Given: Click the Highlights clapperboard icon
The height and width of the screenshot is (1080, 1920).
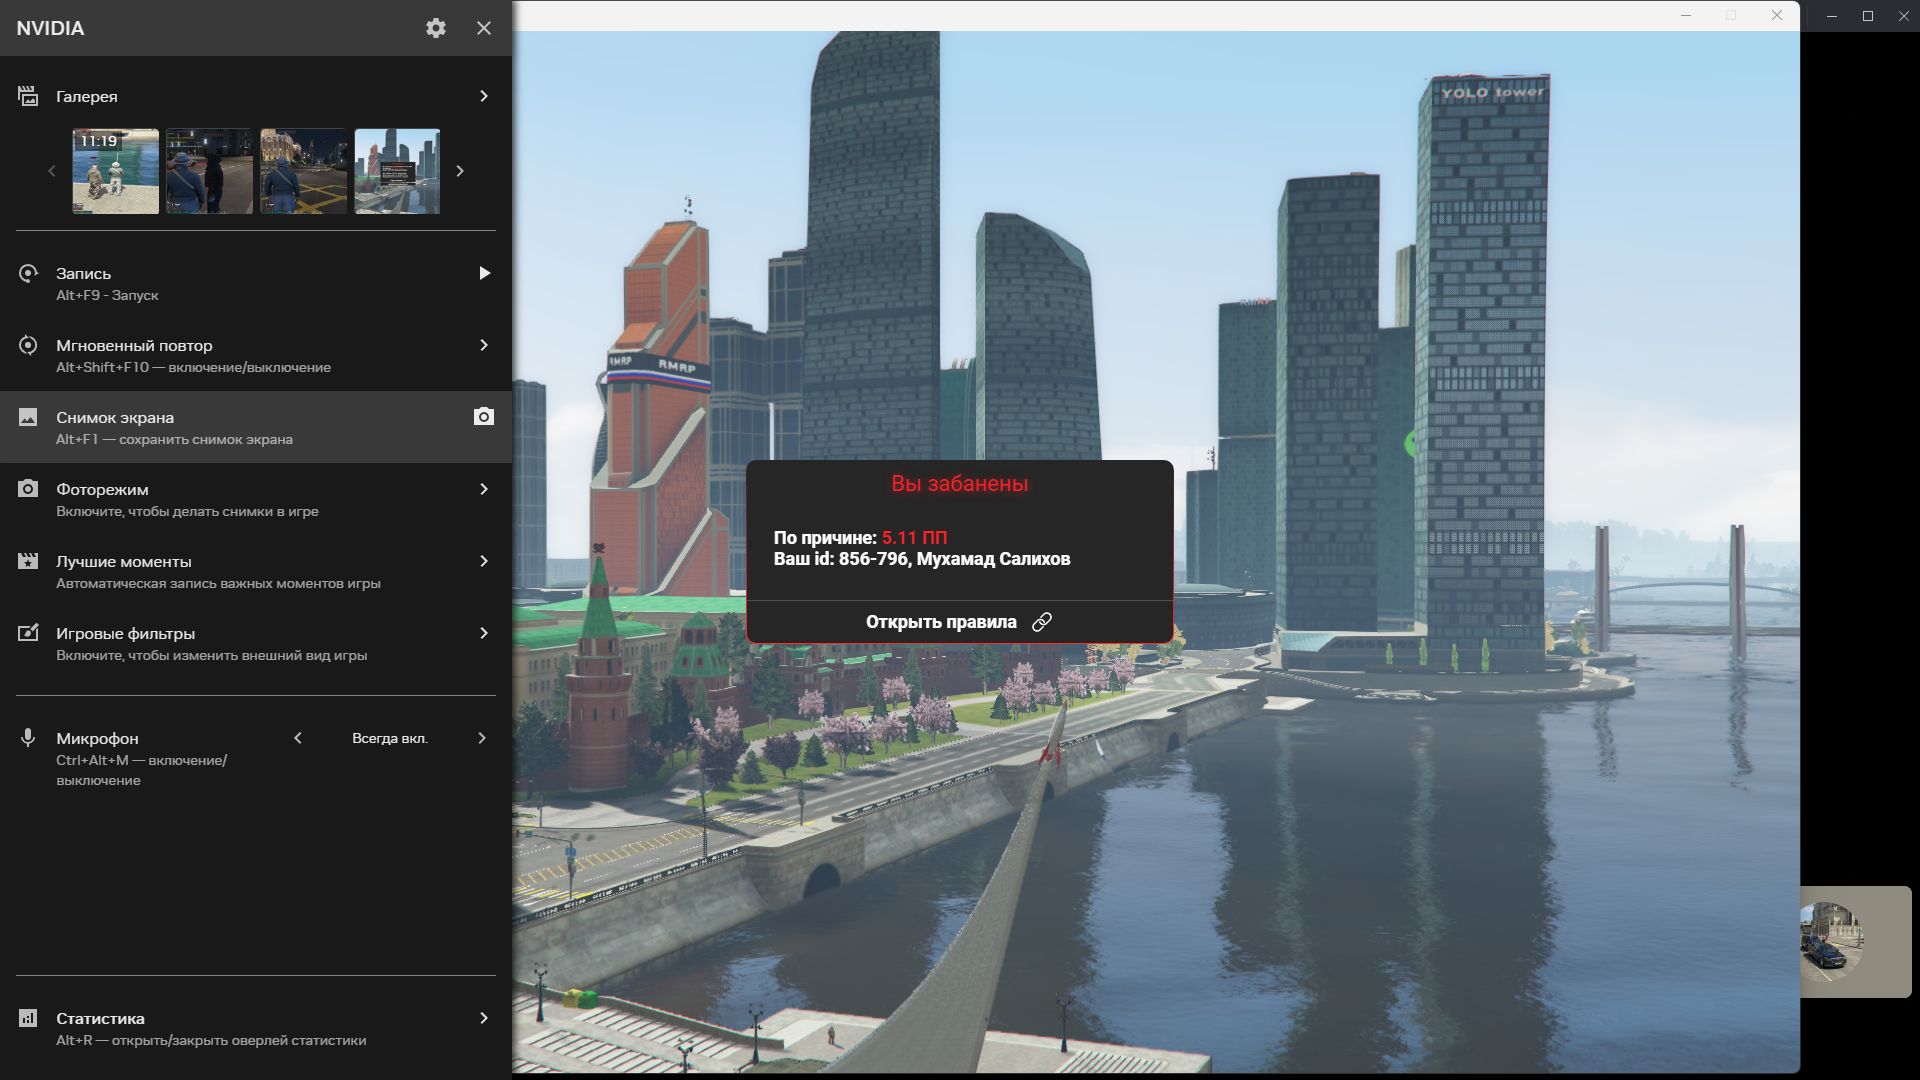Looking at the screenshot, I should click(28, 561).
